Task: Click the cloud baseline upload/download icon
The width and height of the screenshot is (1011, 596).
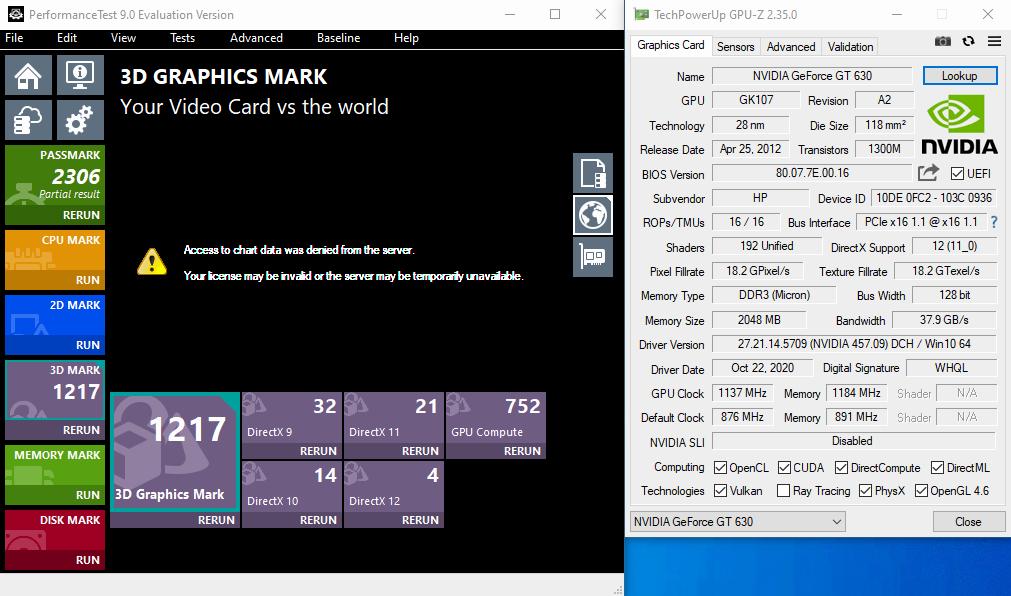Action: tap(28, 120)
